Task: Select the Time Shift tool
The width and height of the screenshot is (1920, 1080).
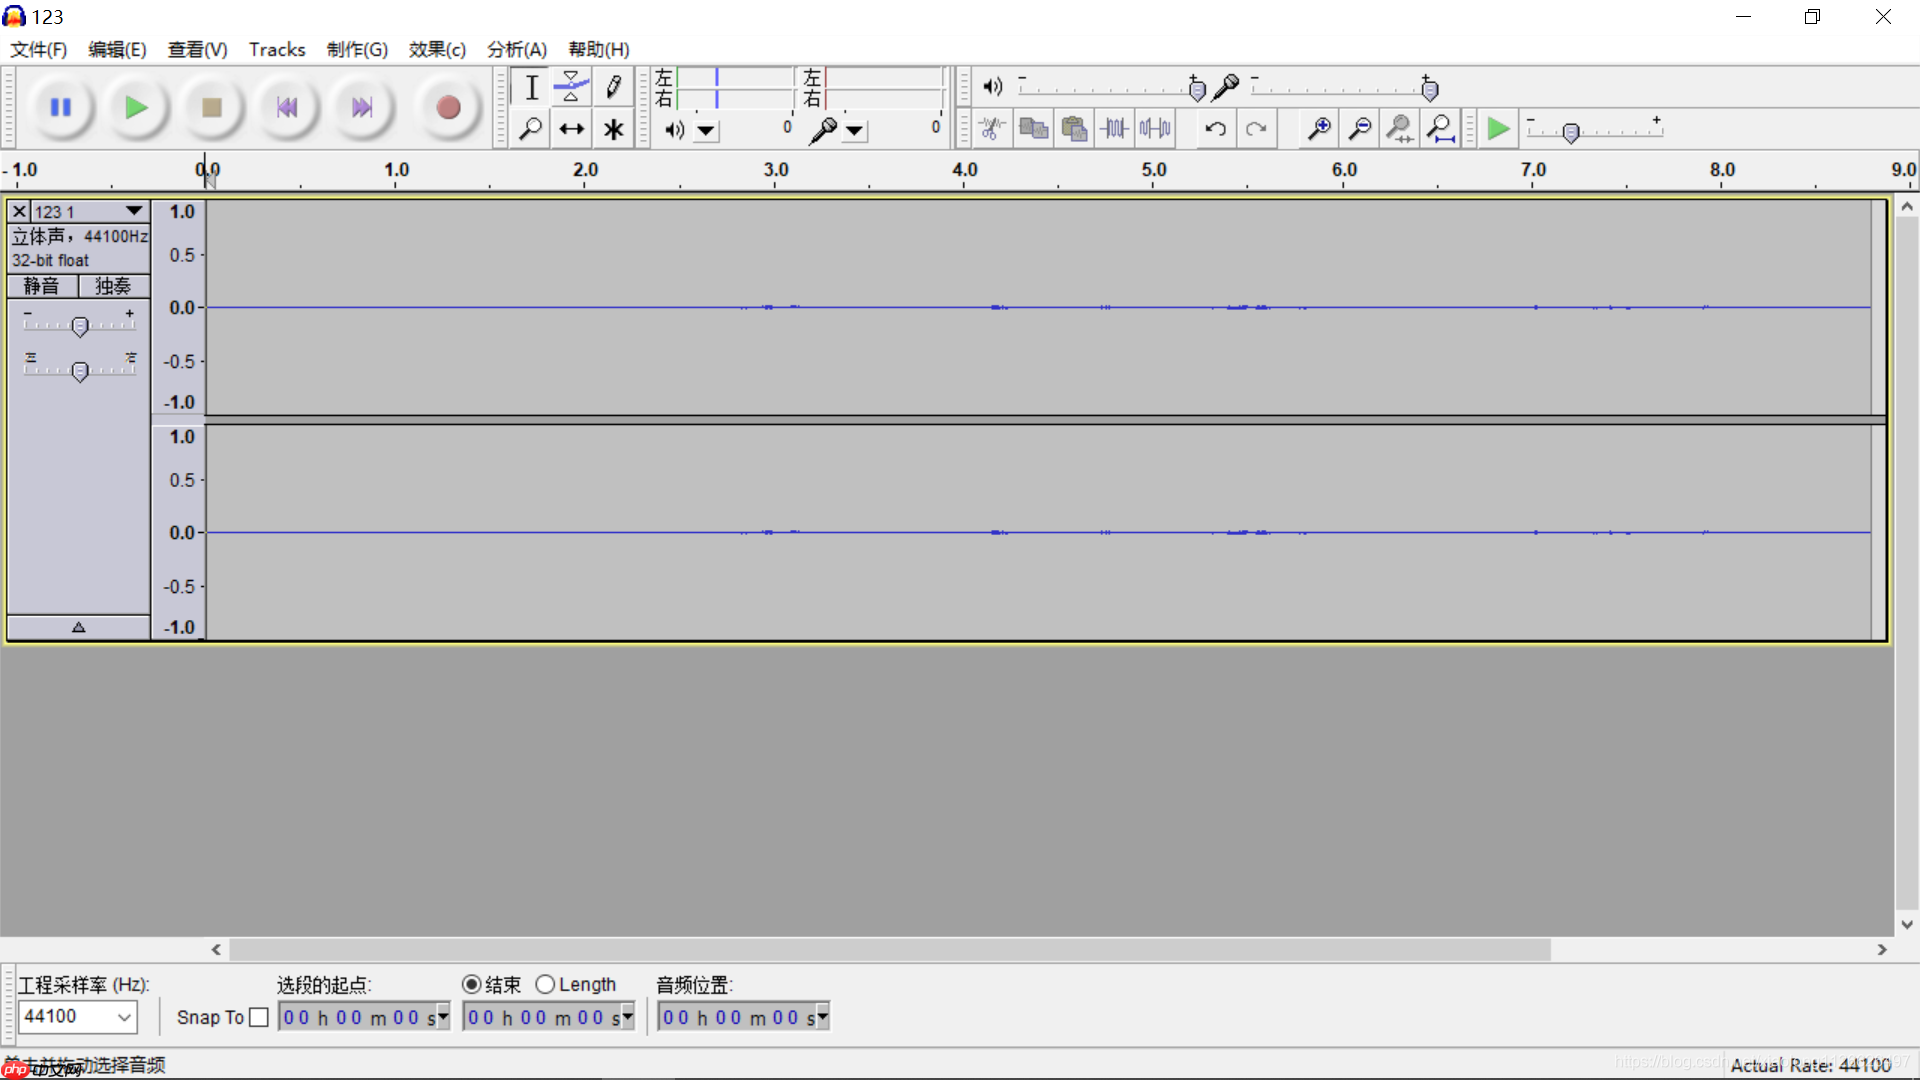Action: coord(571,129)
